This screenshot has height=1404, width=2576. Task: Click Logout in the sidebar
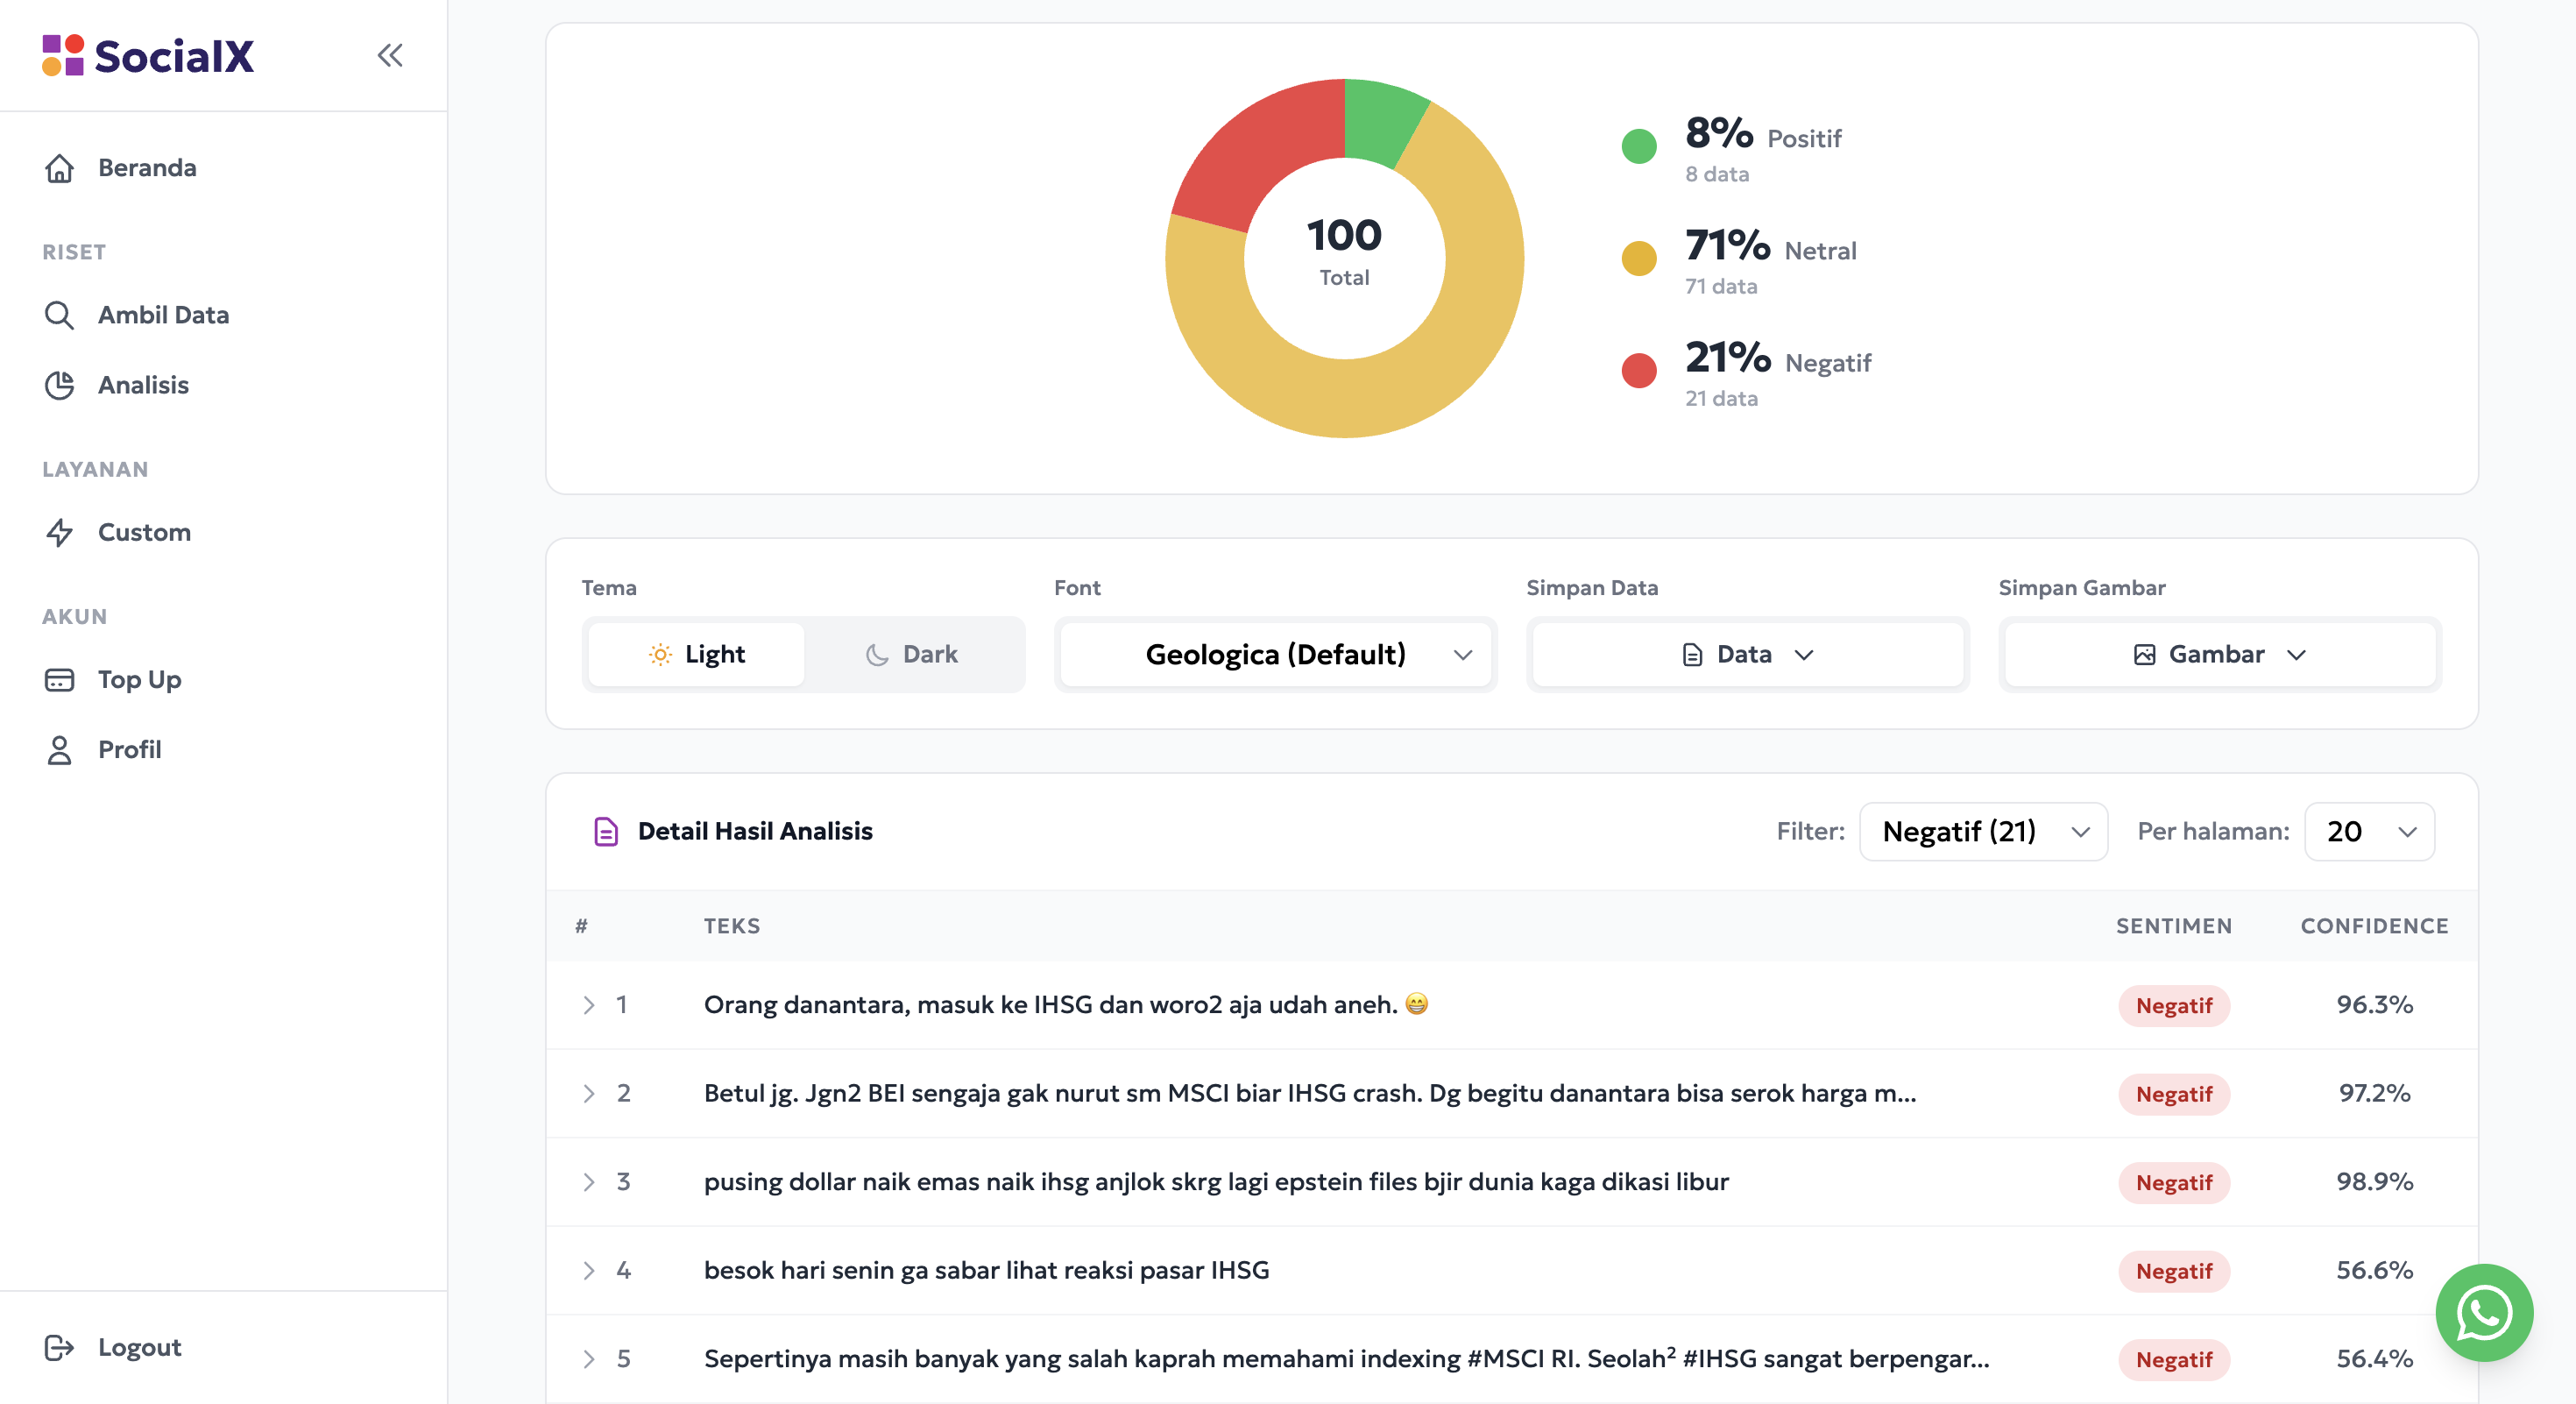point(139,1347)
